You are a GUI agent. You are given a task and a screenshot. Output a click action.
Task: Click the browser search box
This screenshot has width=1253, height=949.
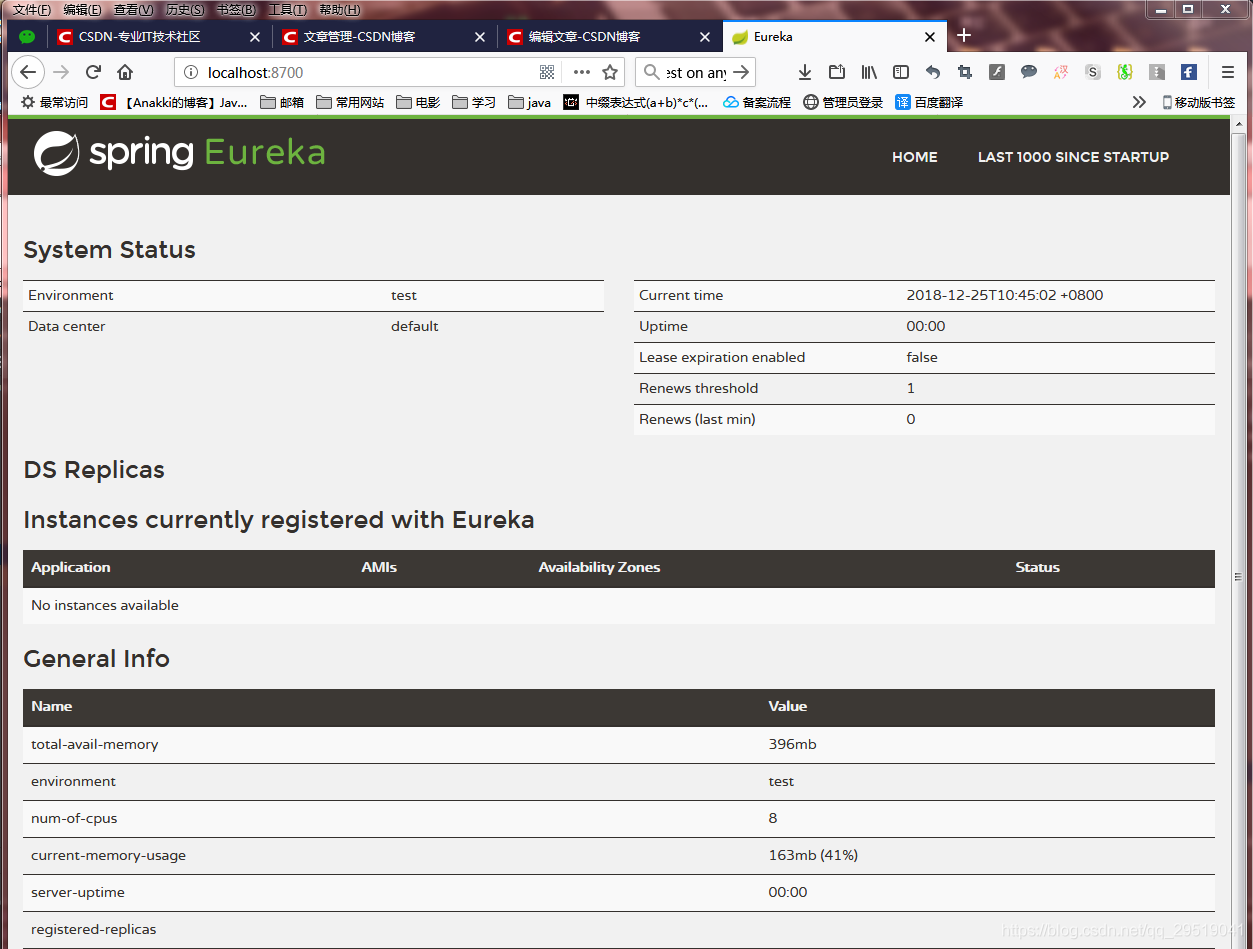click(694, 72)
